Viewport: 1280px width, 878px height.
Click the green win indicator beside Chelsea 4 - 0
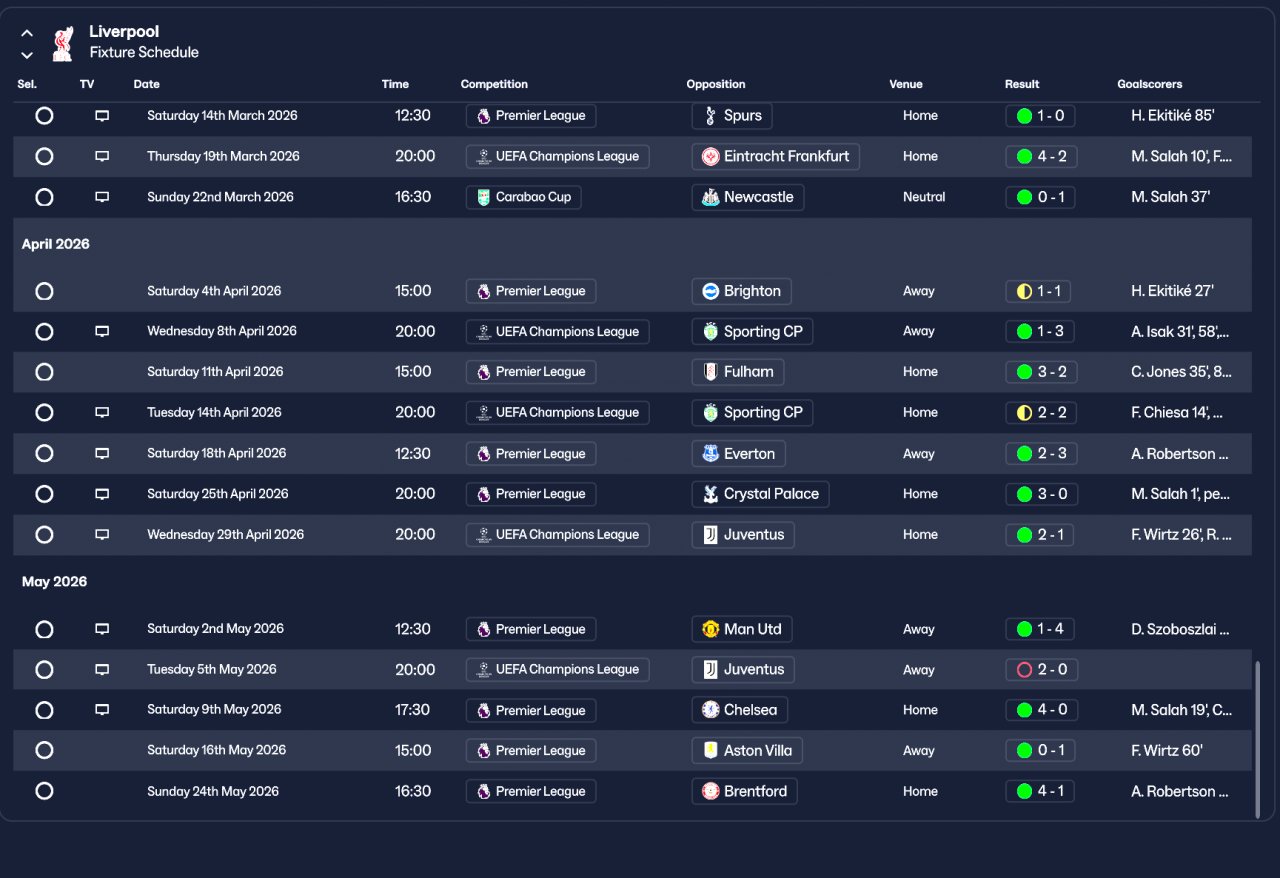(1024, 710)
